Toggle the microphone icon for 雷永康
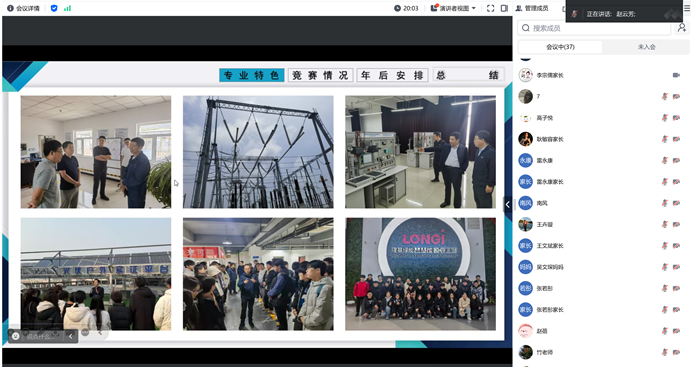 tap(665, 160)
